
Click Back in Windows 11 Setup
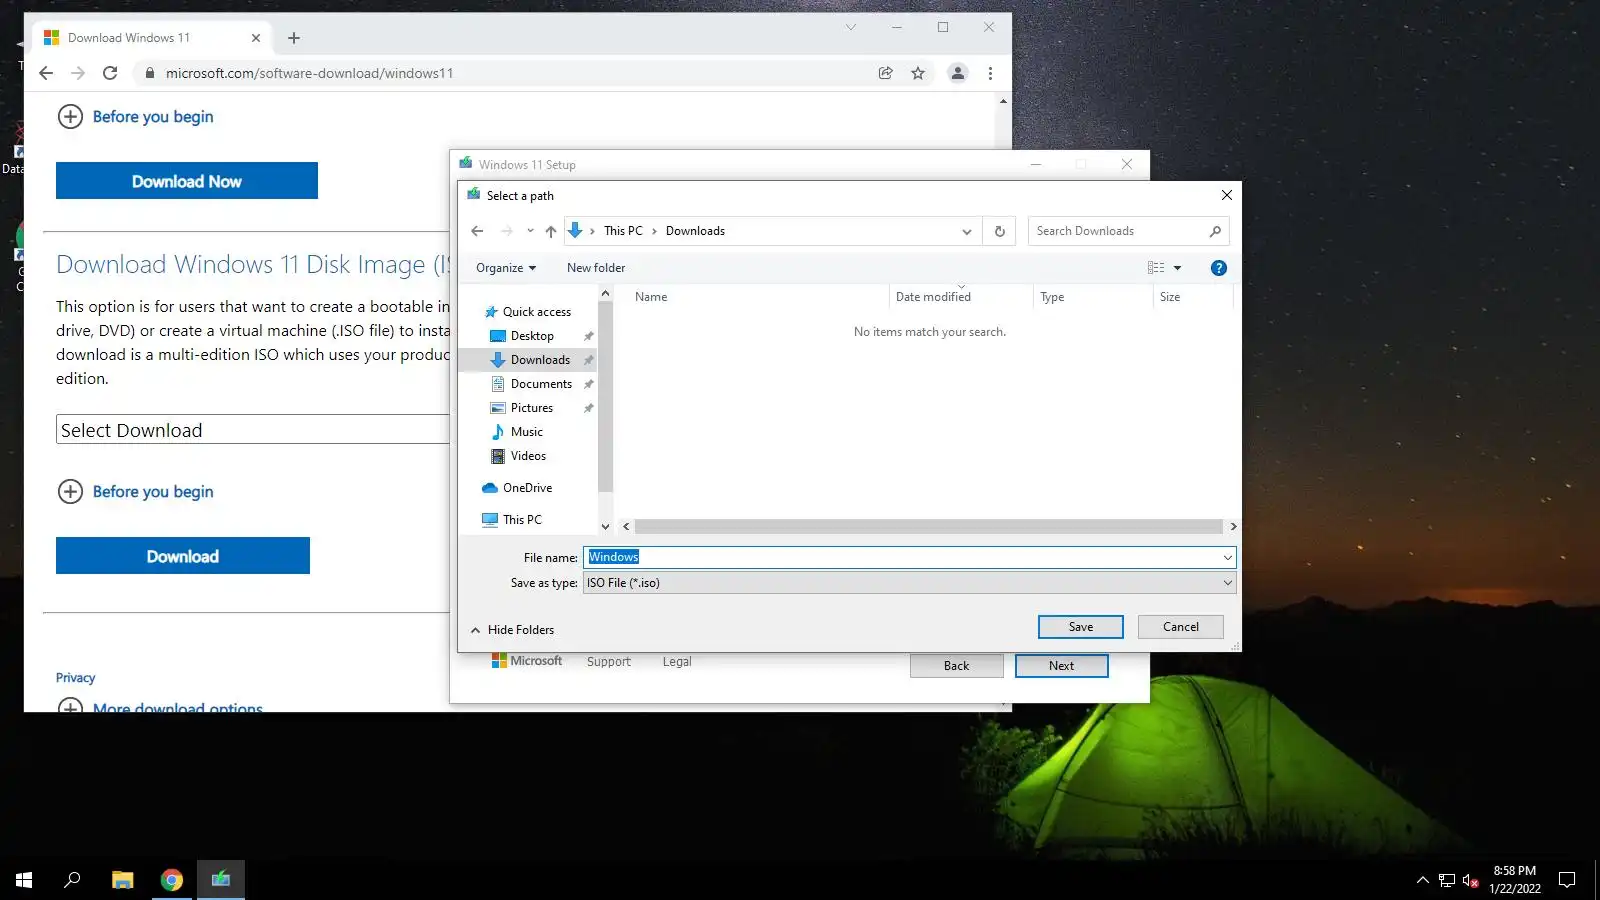pos(957,666)
